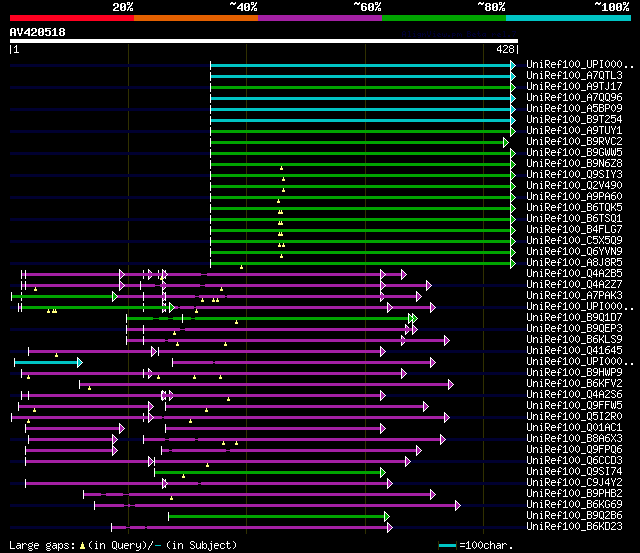Viewport: 640px width, 553px height.
Task: Select the UniRef100_B9N6Z8 label
Action: 574,164
